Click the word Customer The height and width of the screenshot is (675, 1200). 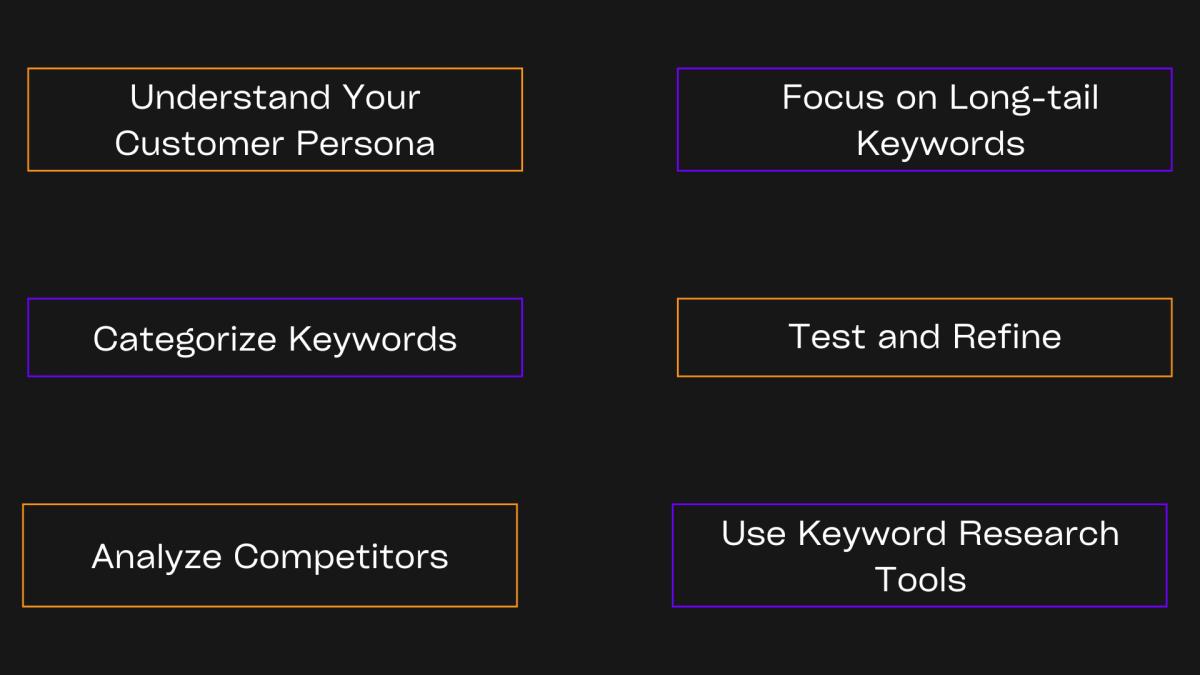201,143
